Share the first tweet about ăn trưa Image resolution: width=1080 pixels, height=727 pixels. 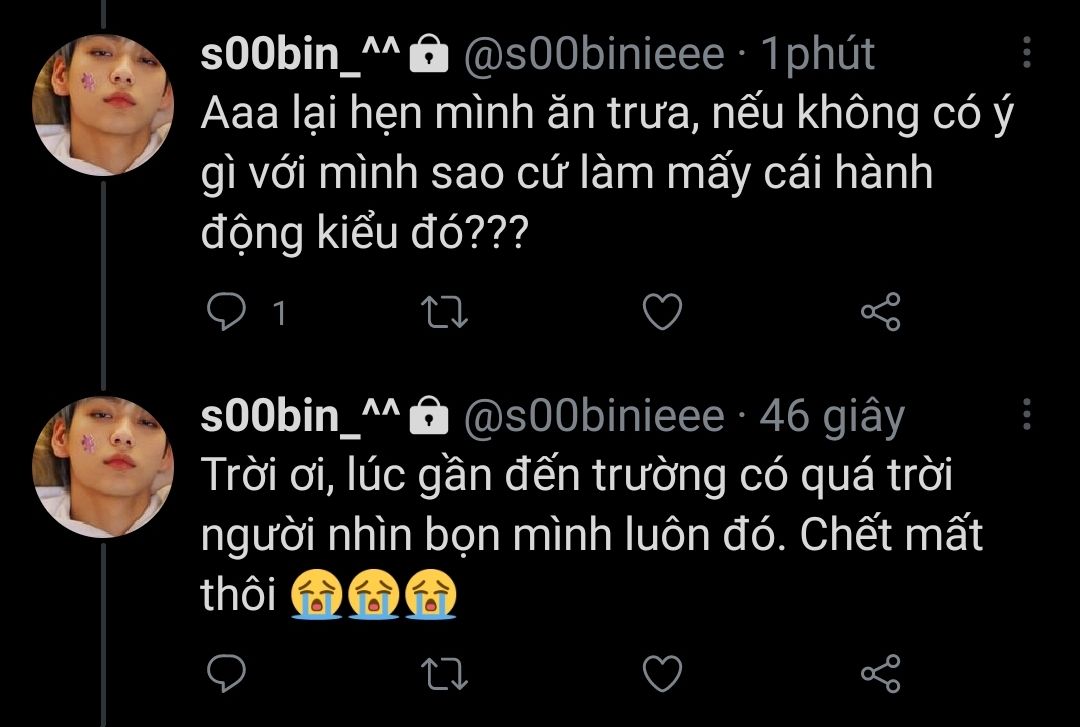click(x=881, y=313)
